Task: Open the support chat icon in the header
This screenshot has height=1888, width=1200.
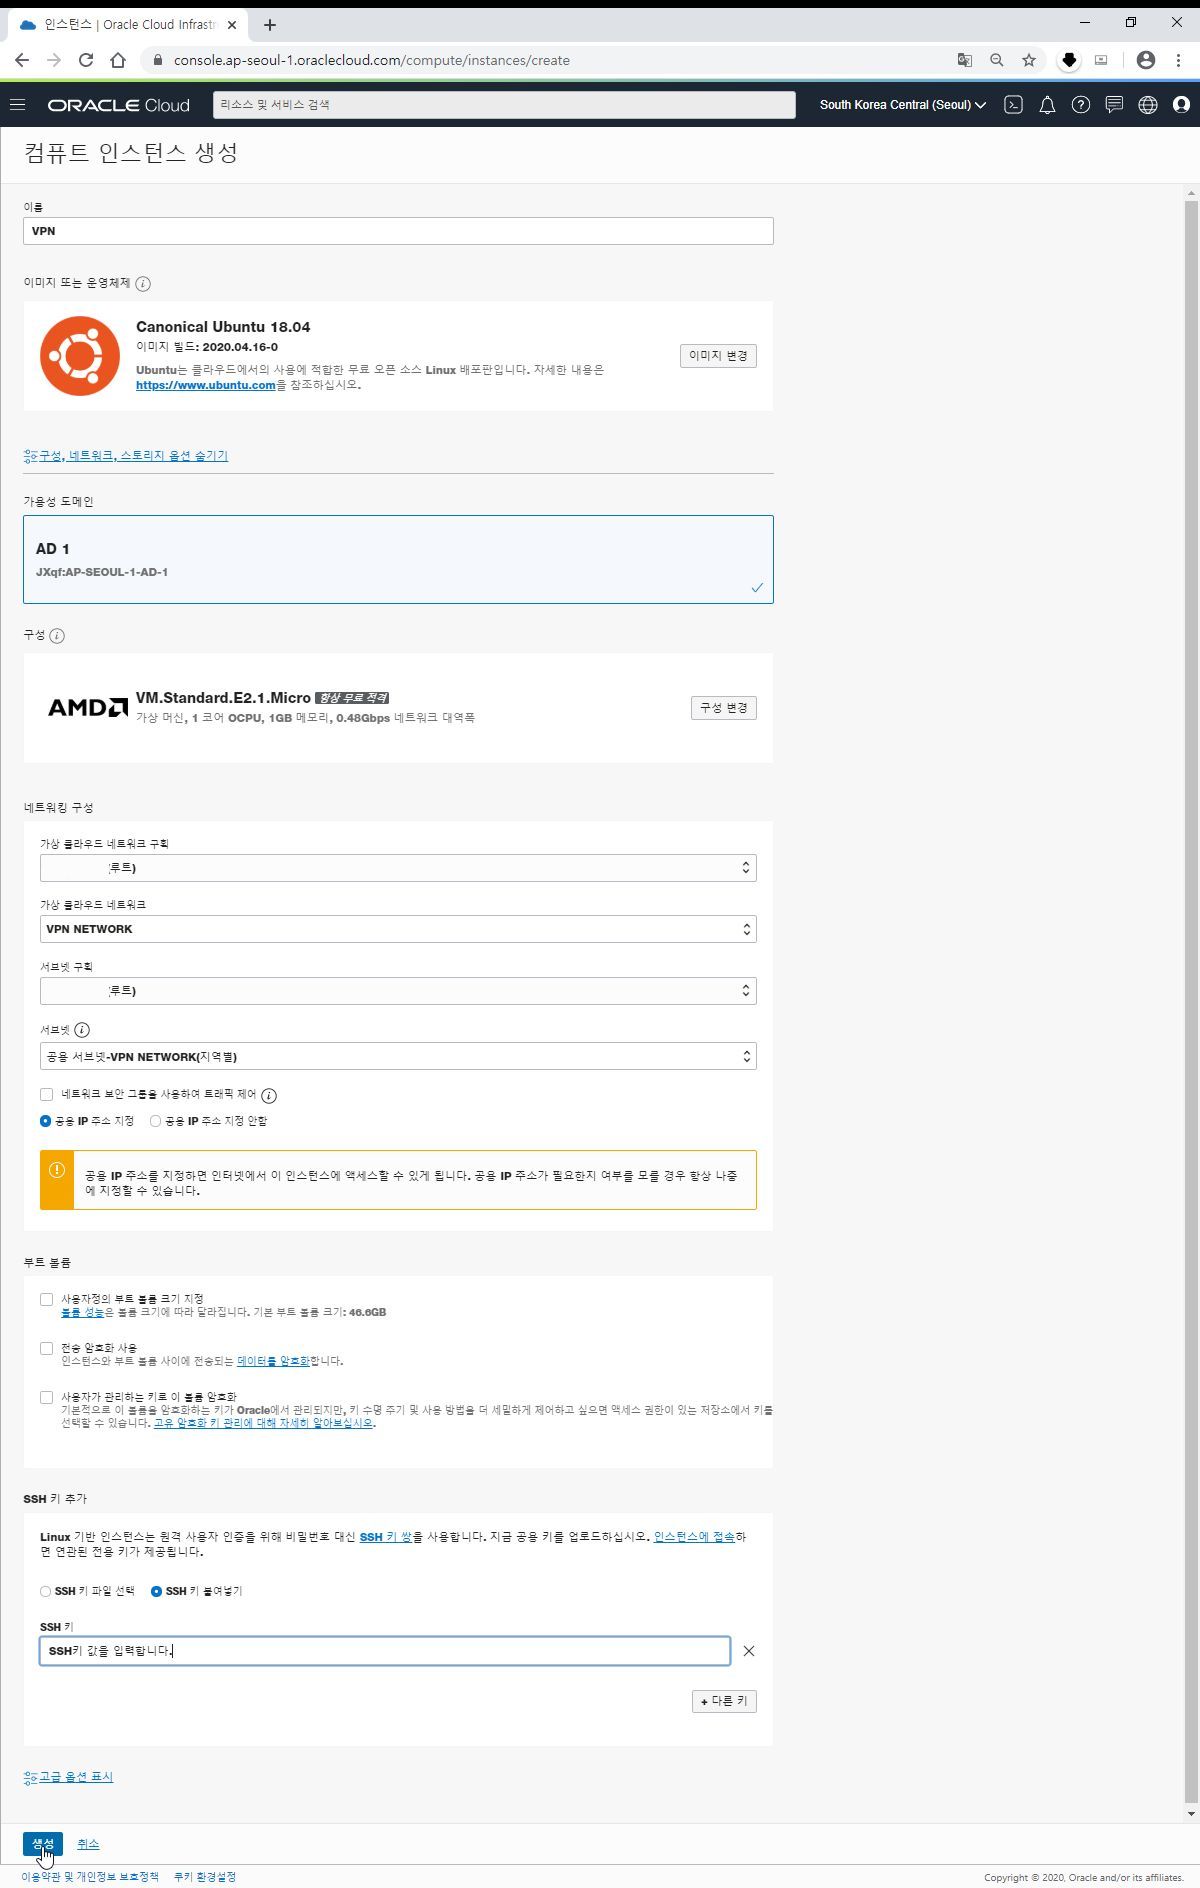Action: 1114,105
